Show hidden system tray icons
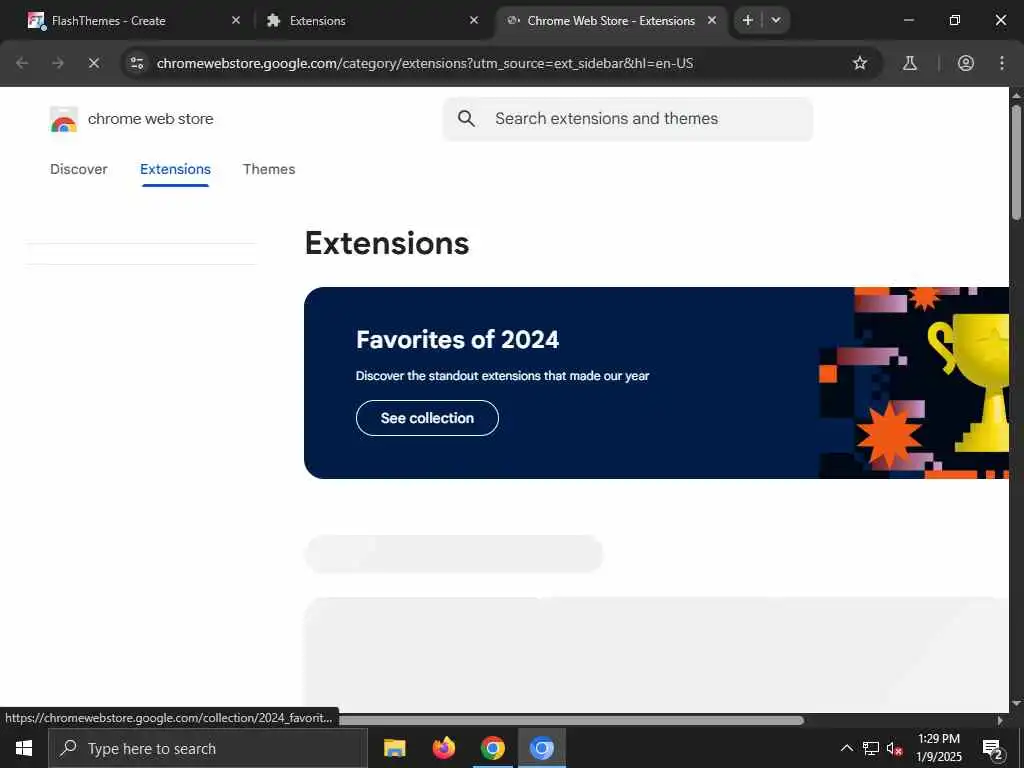Image resolution: width=1024 pixels, height=768 pixels. pos(846,748)
